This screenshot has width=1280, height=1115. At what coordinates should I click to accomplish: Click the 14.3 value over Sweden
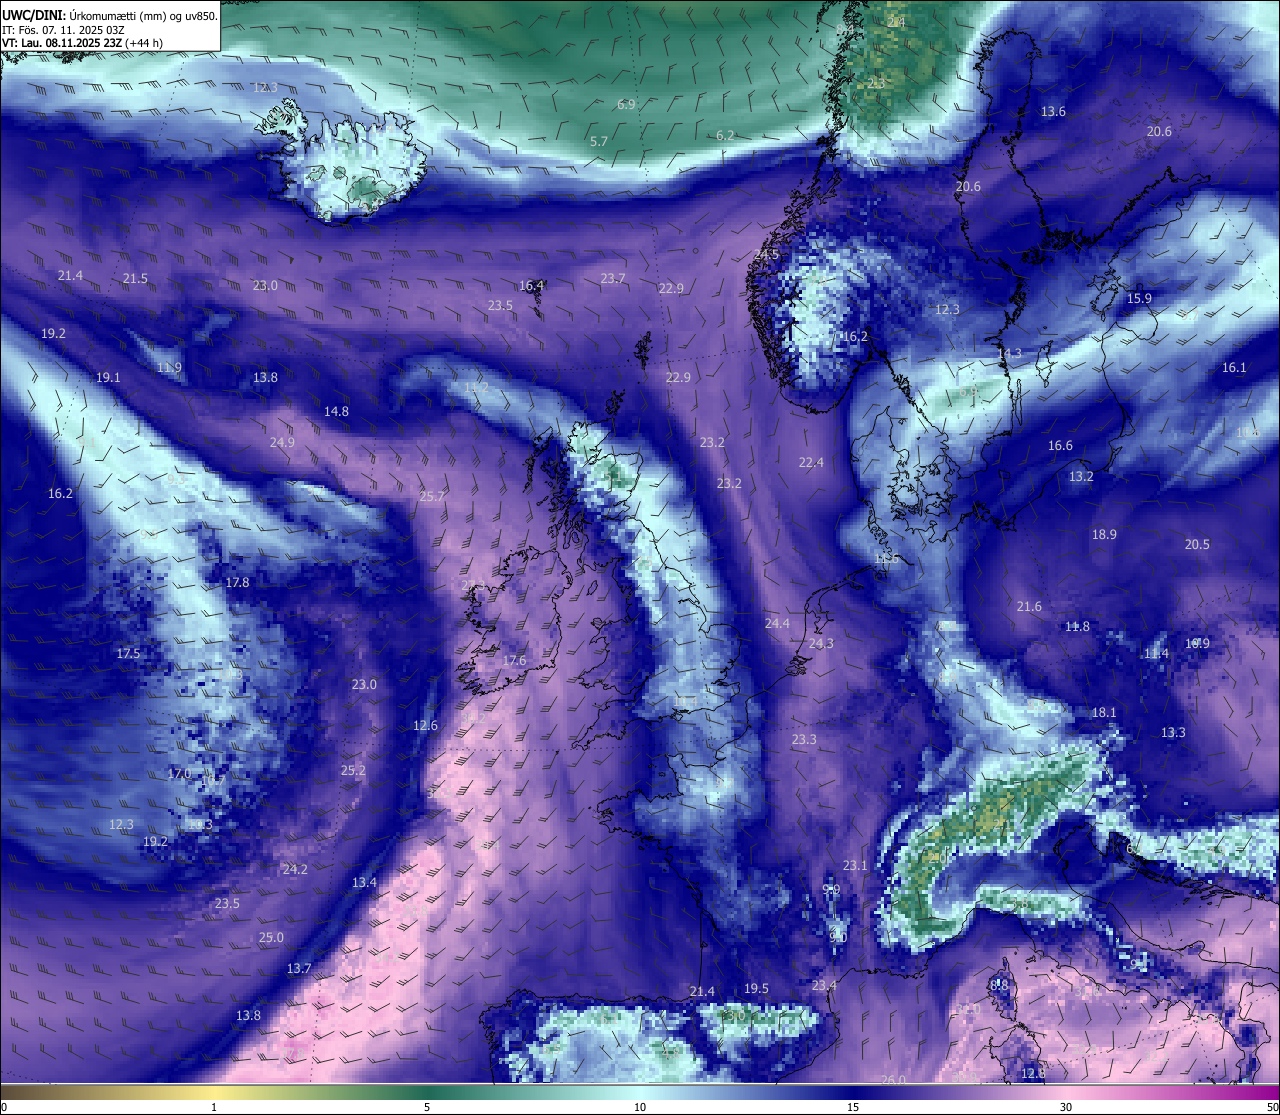1010,353
